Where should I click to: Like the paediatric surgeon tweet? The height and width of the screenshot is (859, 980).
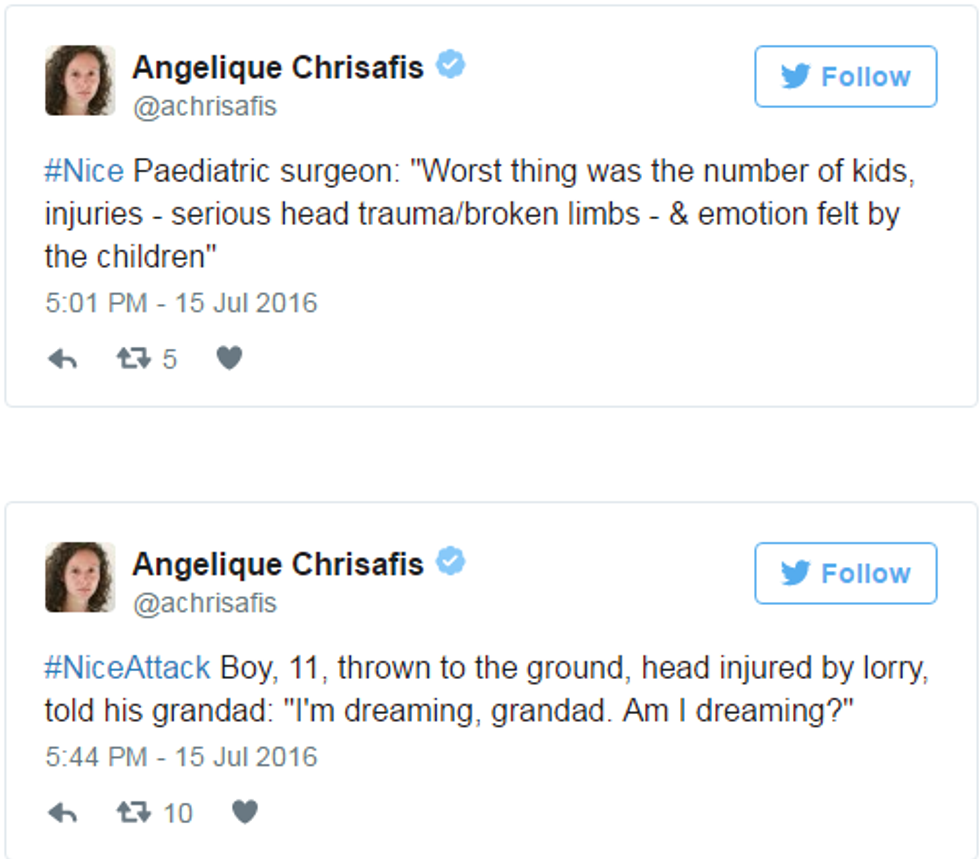[x=229, y=358]
